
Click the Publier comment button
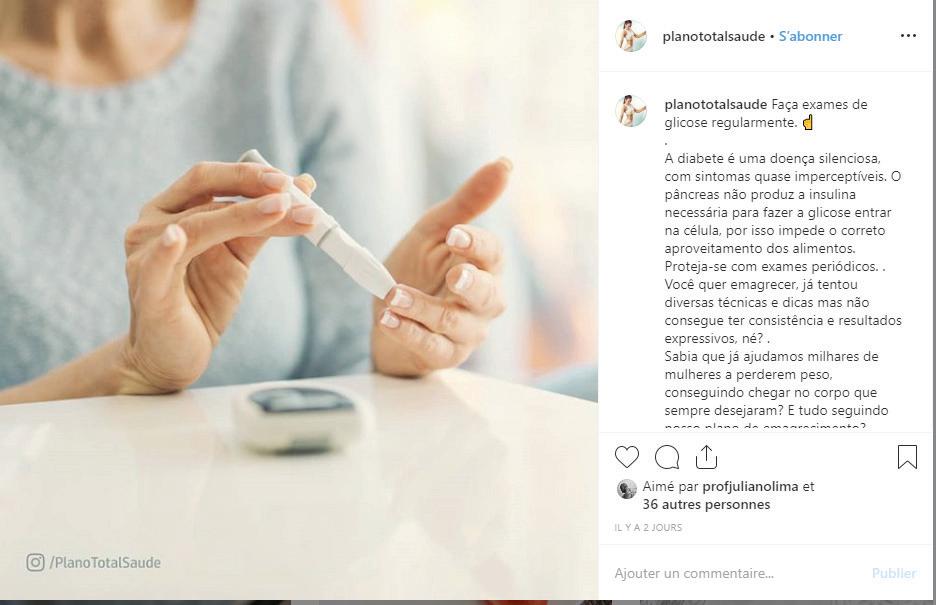click(x=894, y=573)
